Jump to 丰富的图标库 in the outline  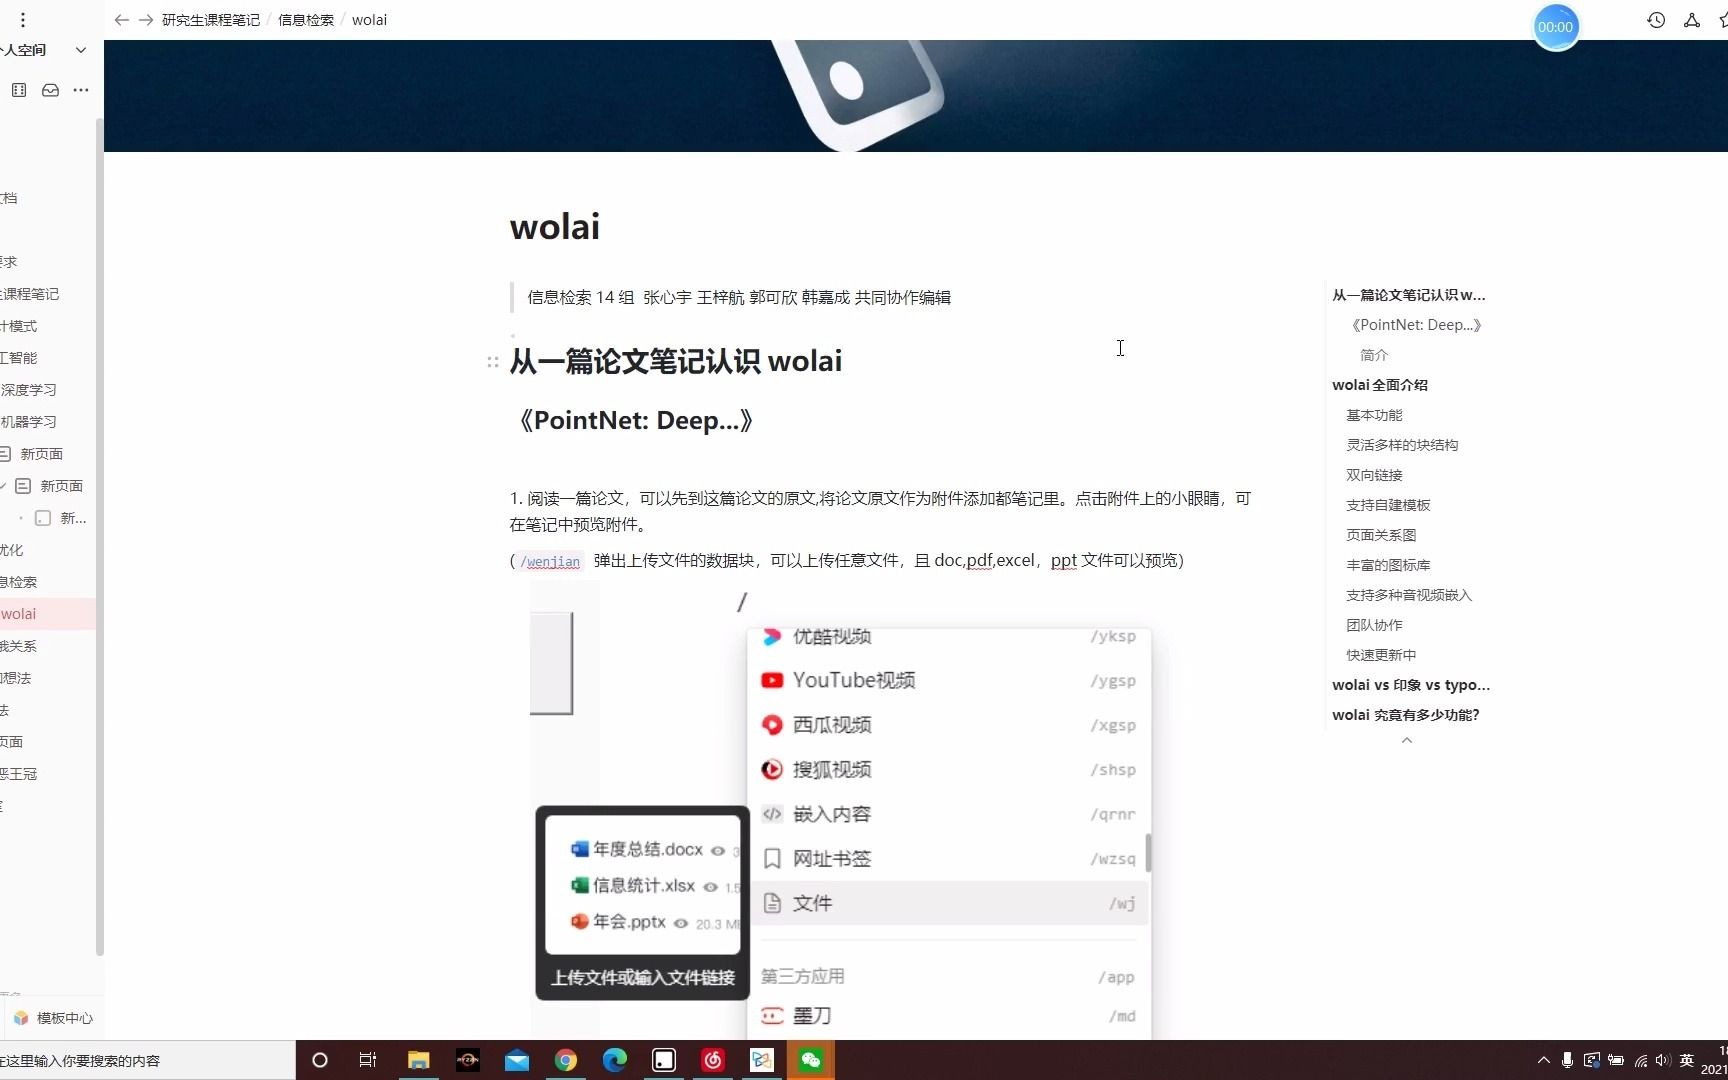click(1388, 565)
